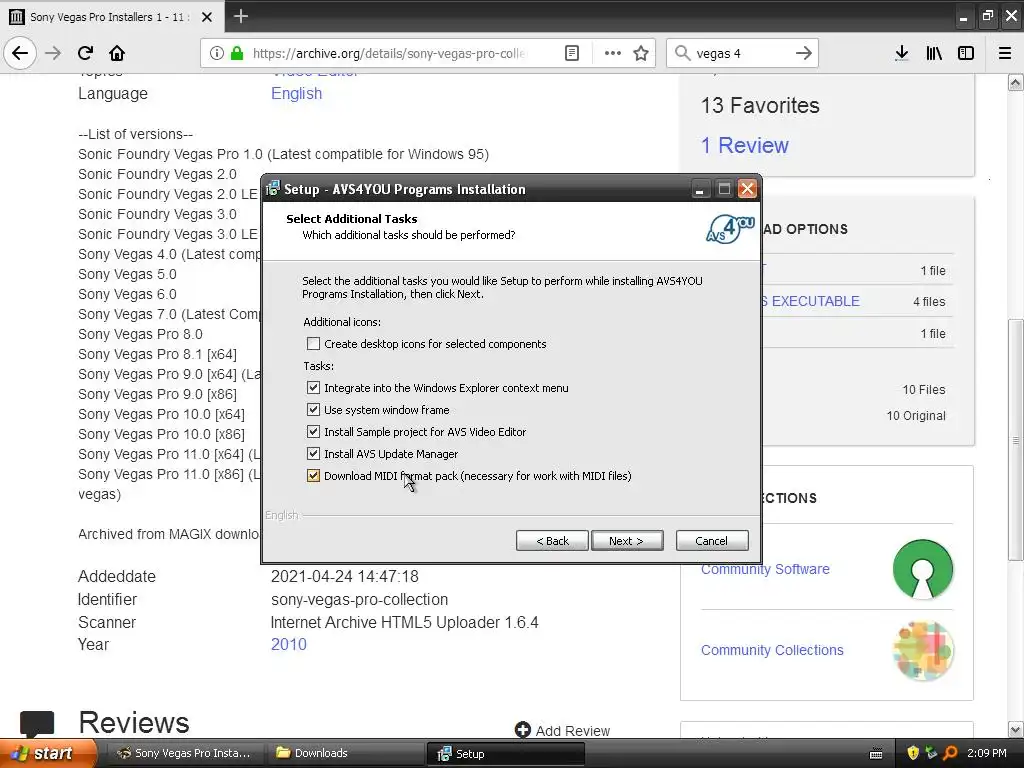Switch to Downloads taskbar item
This screenshot has width=1024, height=768.
pyautogui.click(x=345, y=754)
